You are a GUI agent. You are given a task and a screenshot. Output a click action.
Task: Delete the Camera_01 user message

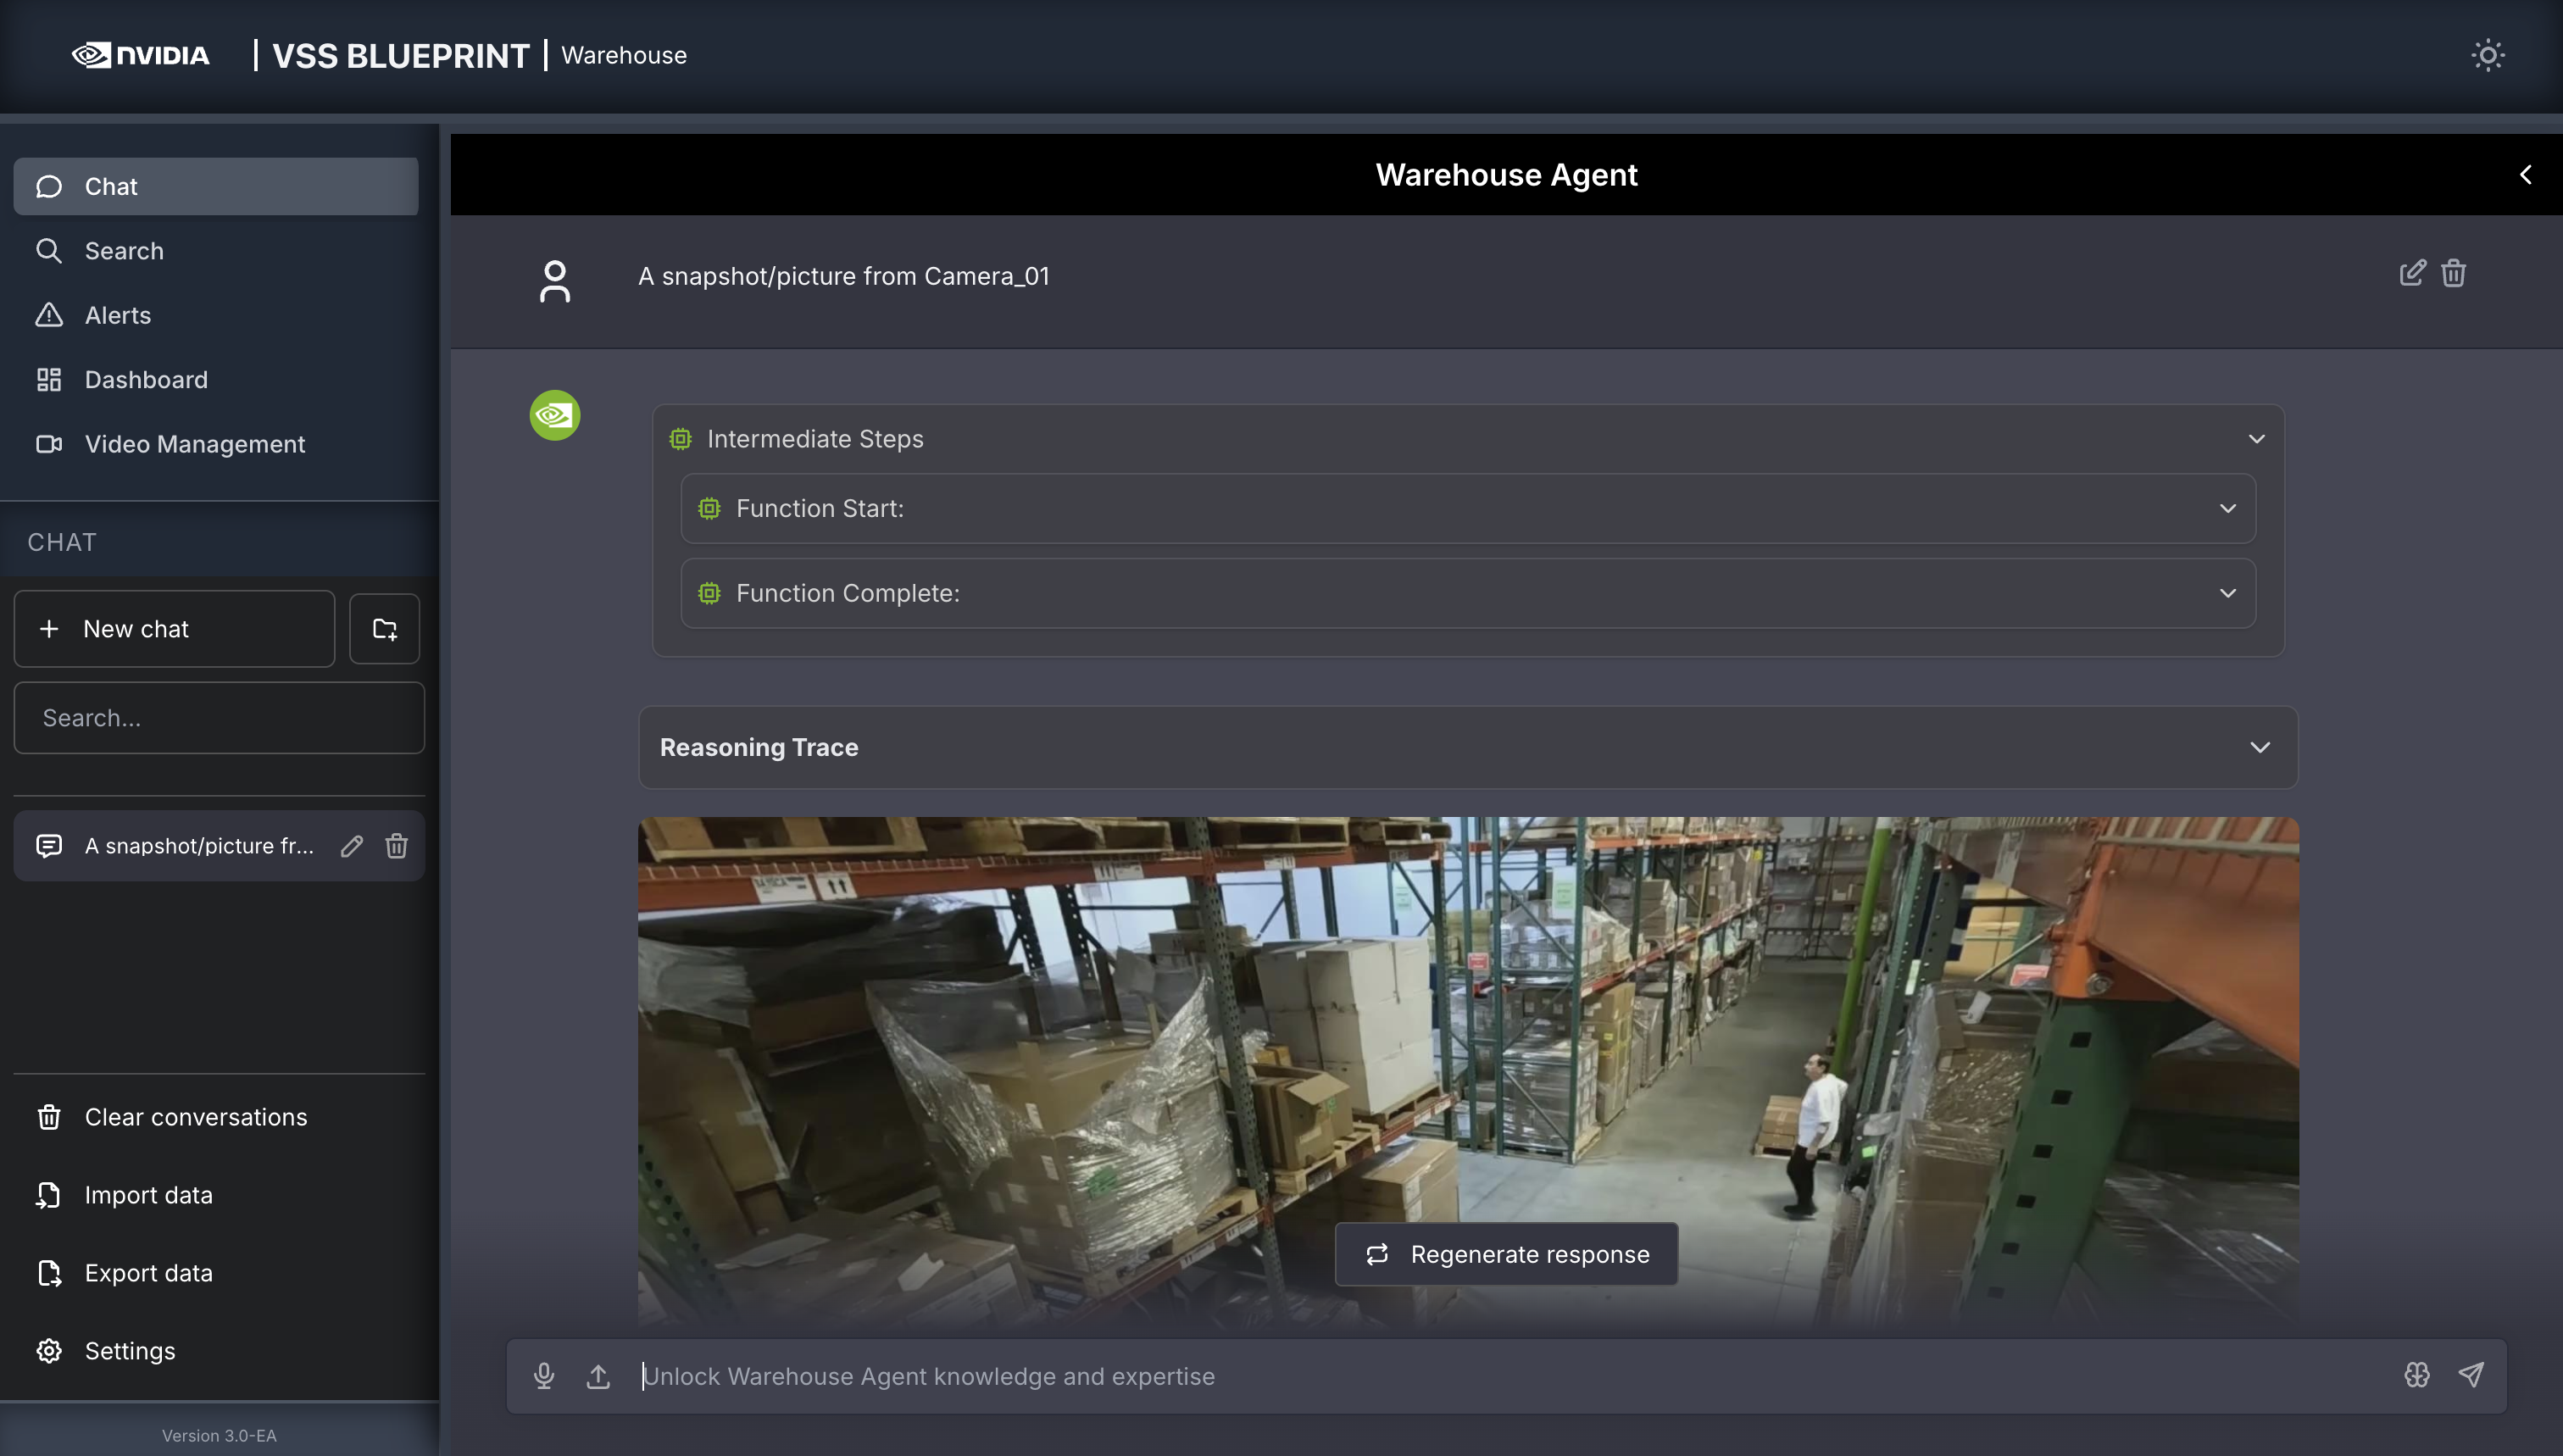point(2453,273)
